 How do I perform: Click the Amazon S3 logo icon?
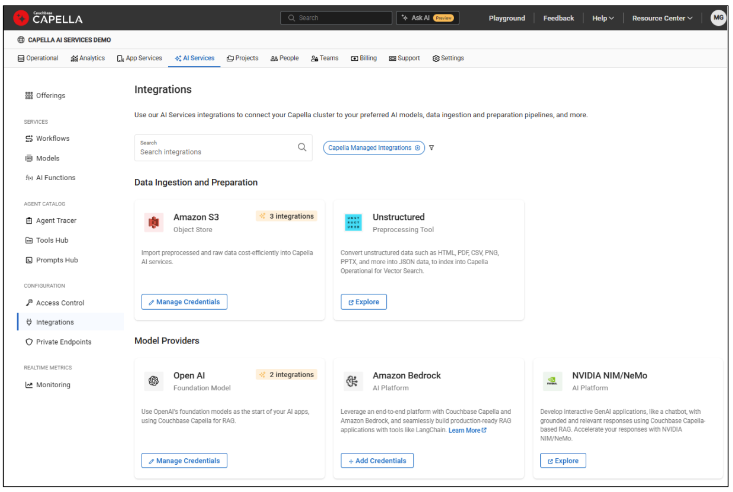click(154, 223)
